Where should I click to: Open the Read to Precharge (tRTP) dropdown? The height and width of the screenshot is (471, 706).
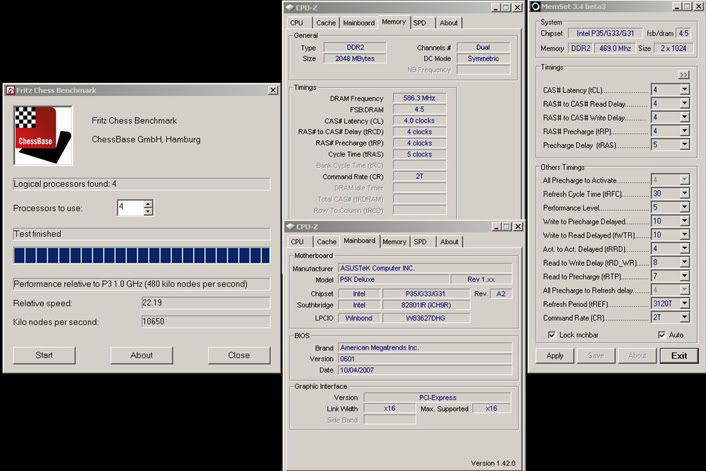point(684,276)
